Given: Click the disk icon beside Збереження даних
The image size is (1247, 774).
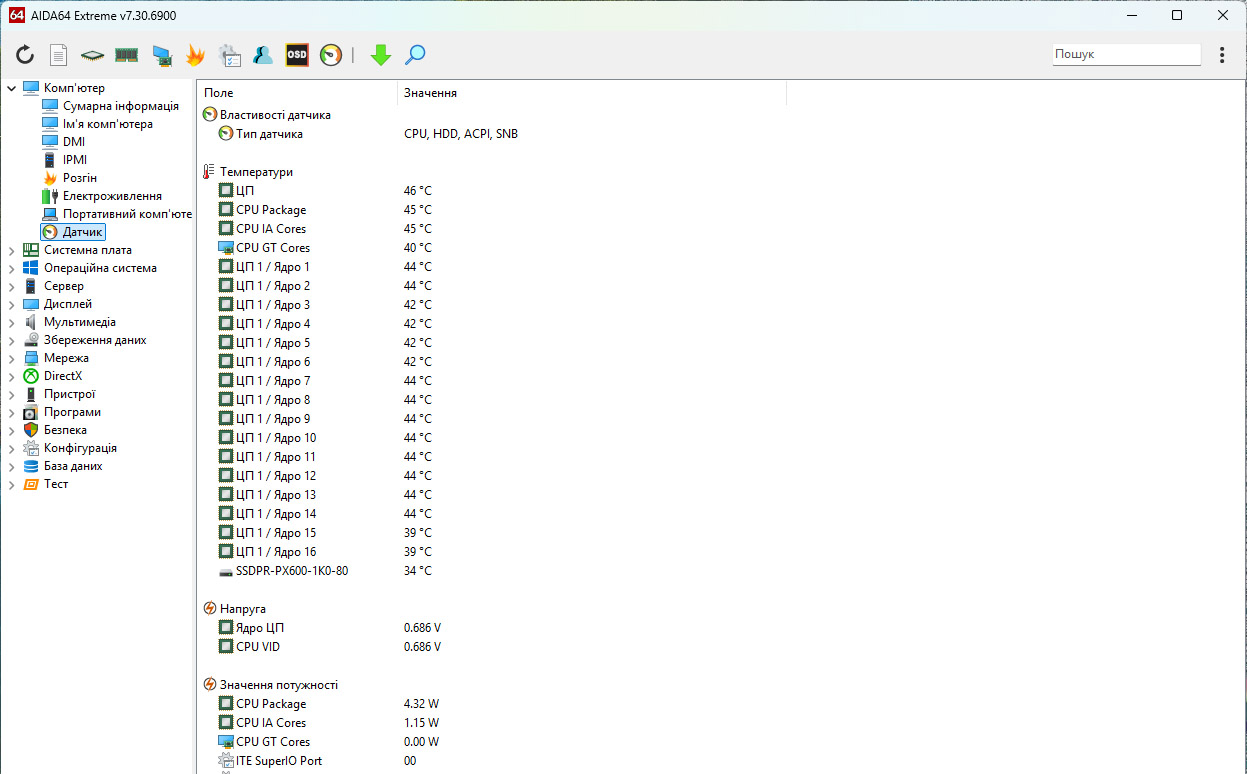Looking at the screenshot, I should 30,340.
